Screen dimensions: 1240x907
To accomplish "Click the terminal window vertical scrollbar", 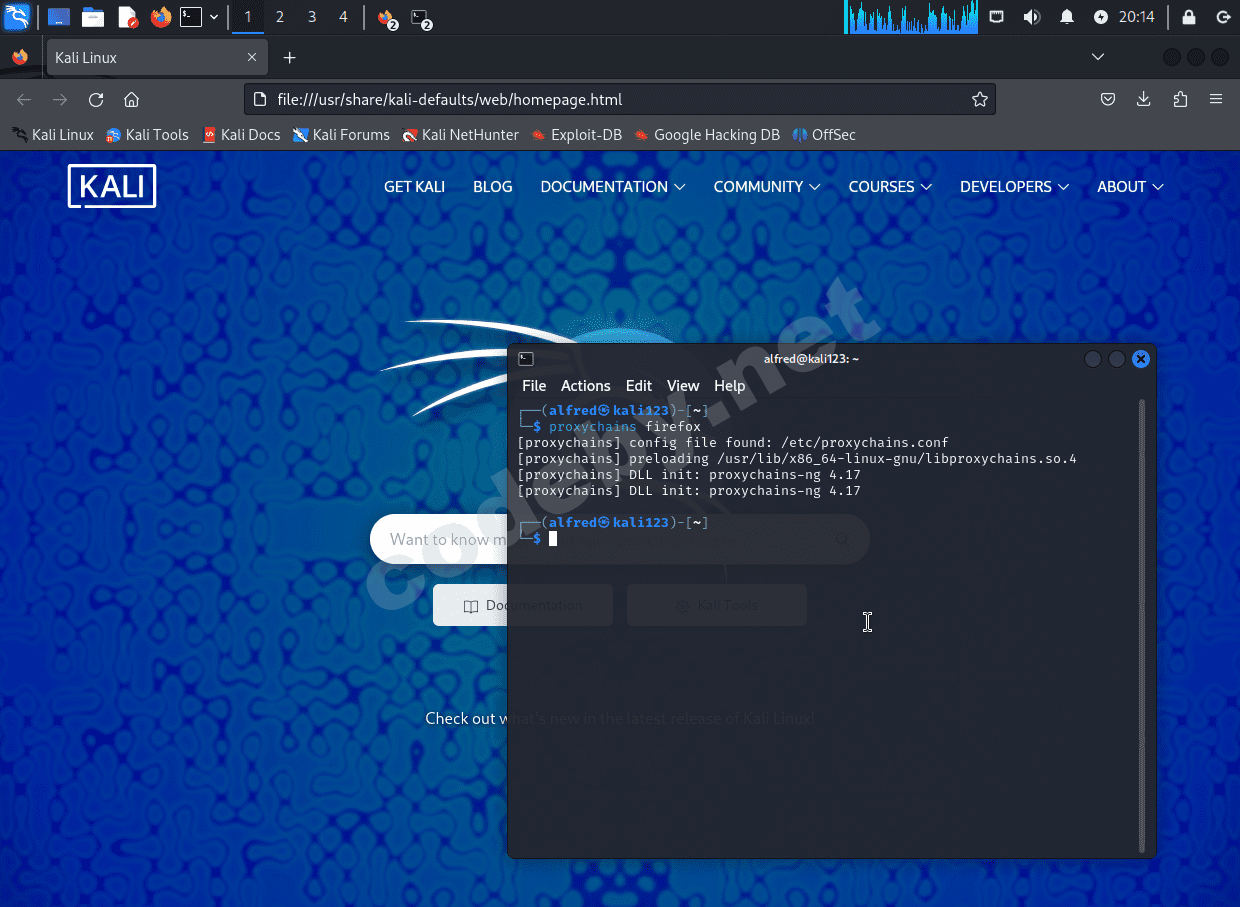I will [1142, 625].
